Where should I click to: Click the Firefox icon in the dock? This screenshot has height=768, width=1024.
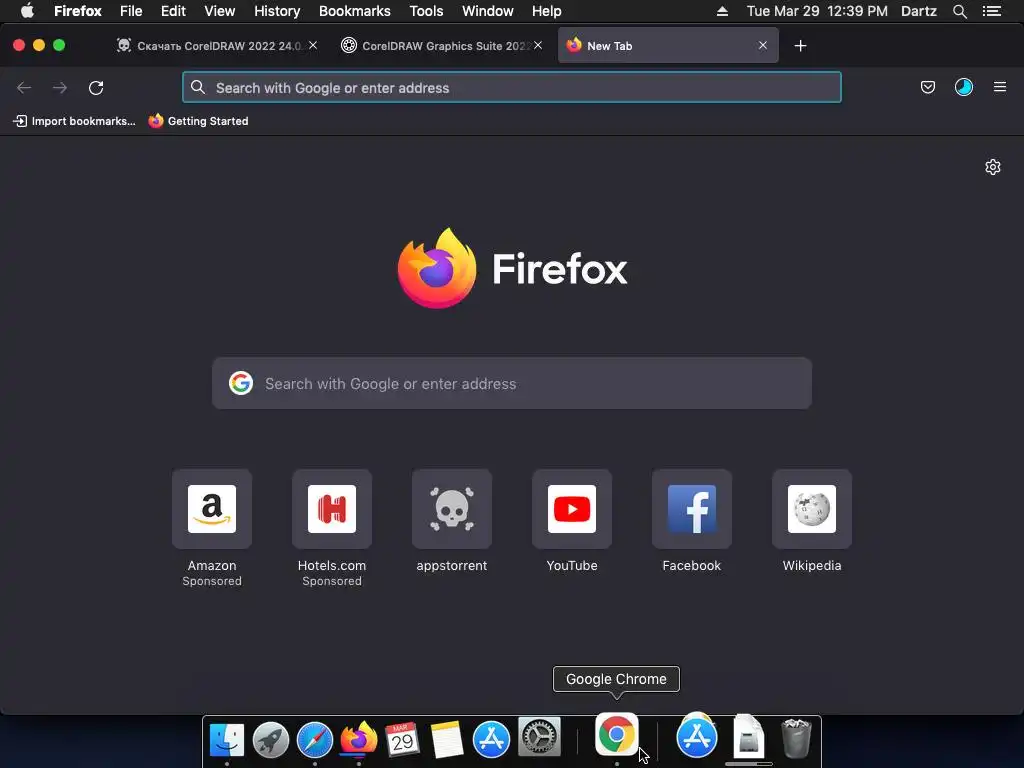tap(359, 739)
